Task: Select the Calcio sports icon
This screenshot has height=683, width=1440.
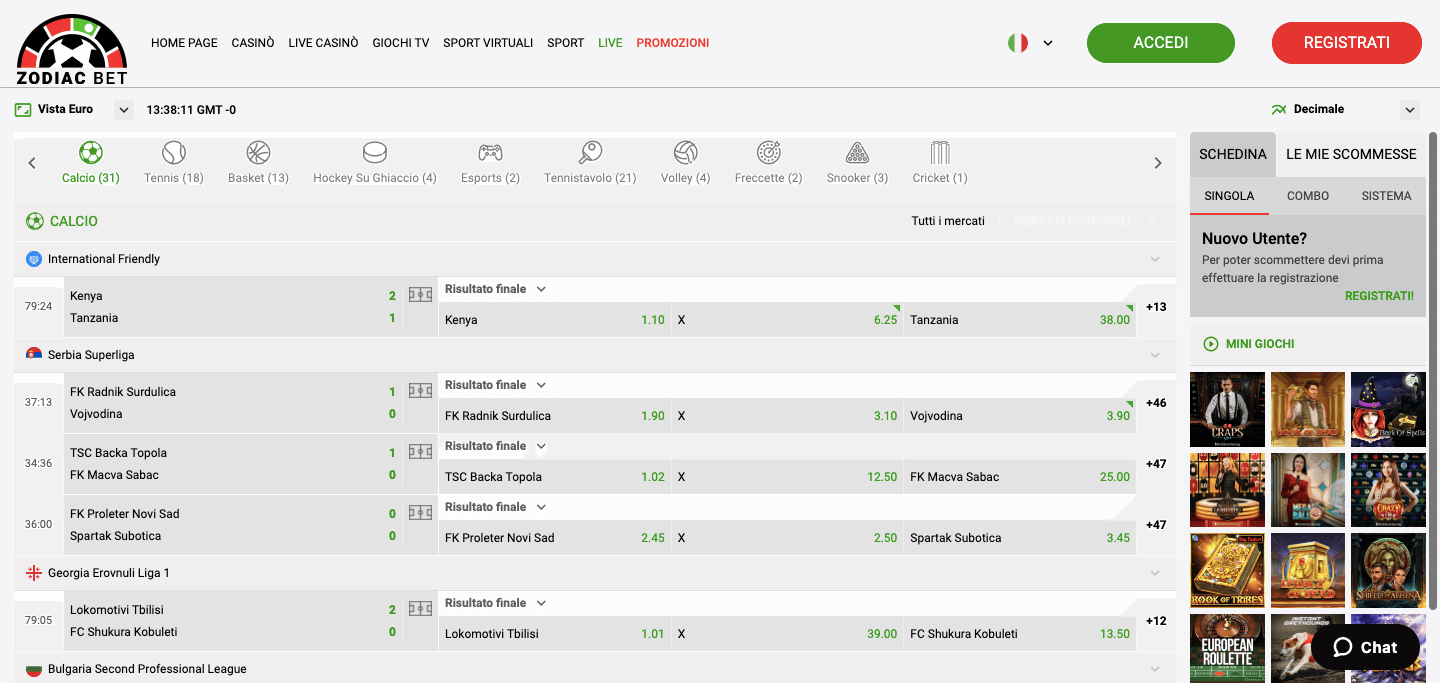Action: tap(90, 153)
